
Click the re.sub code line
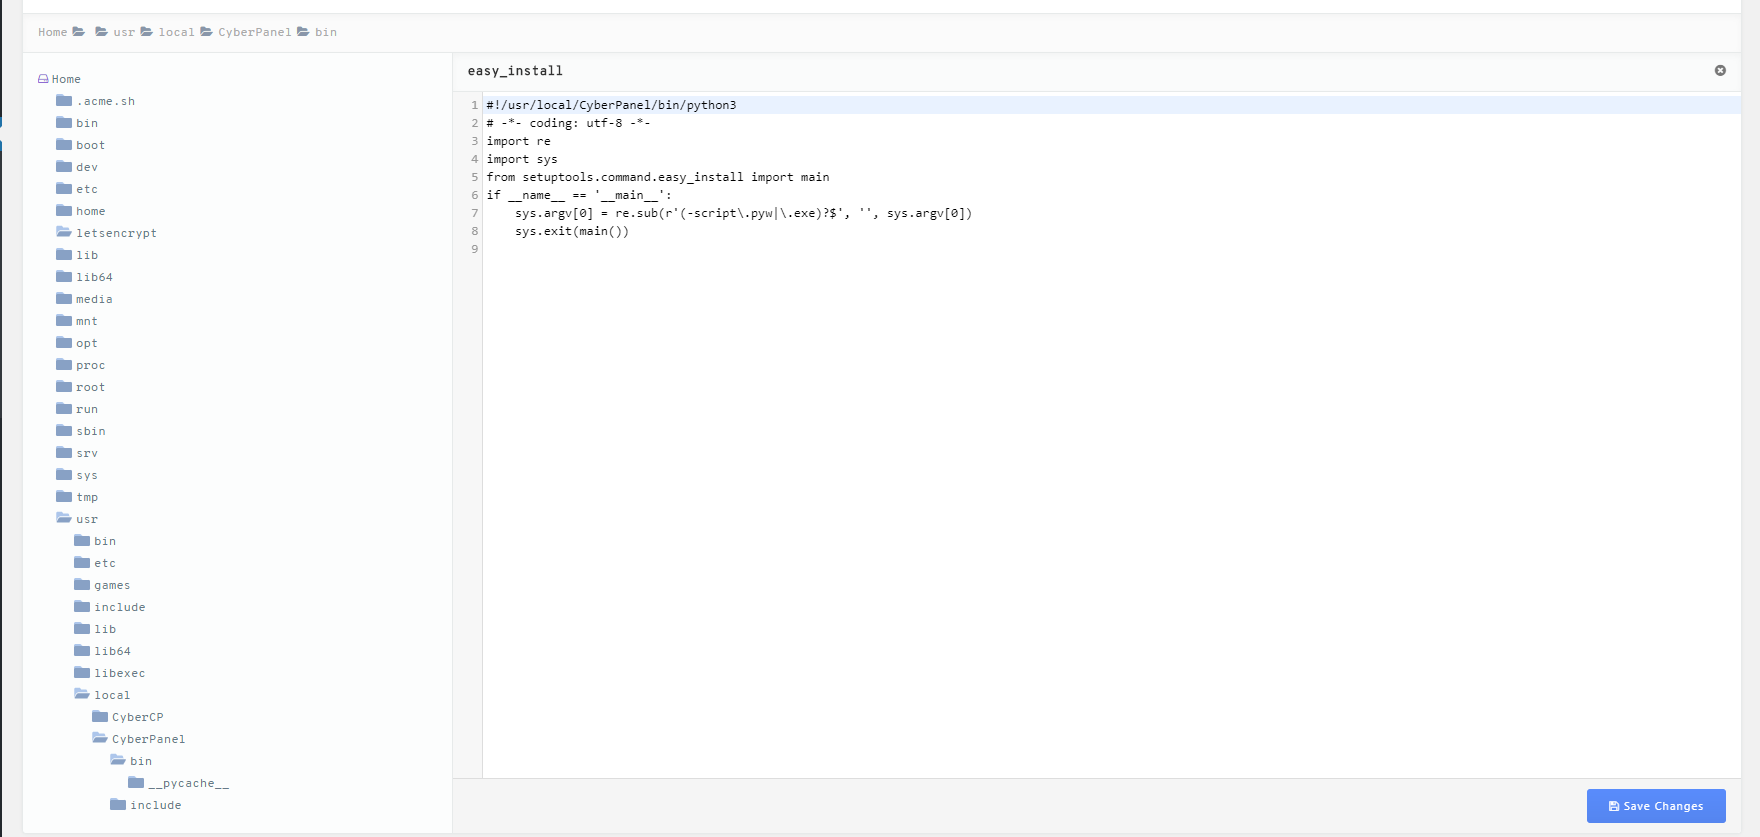[x=743, y=213]
